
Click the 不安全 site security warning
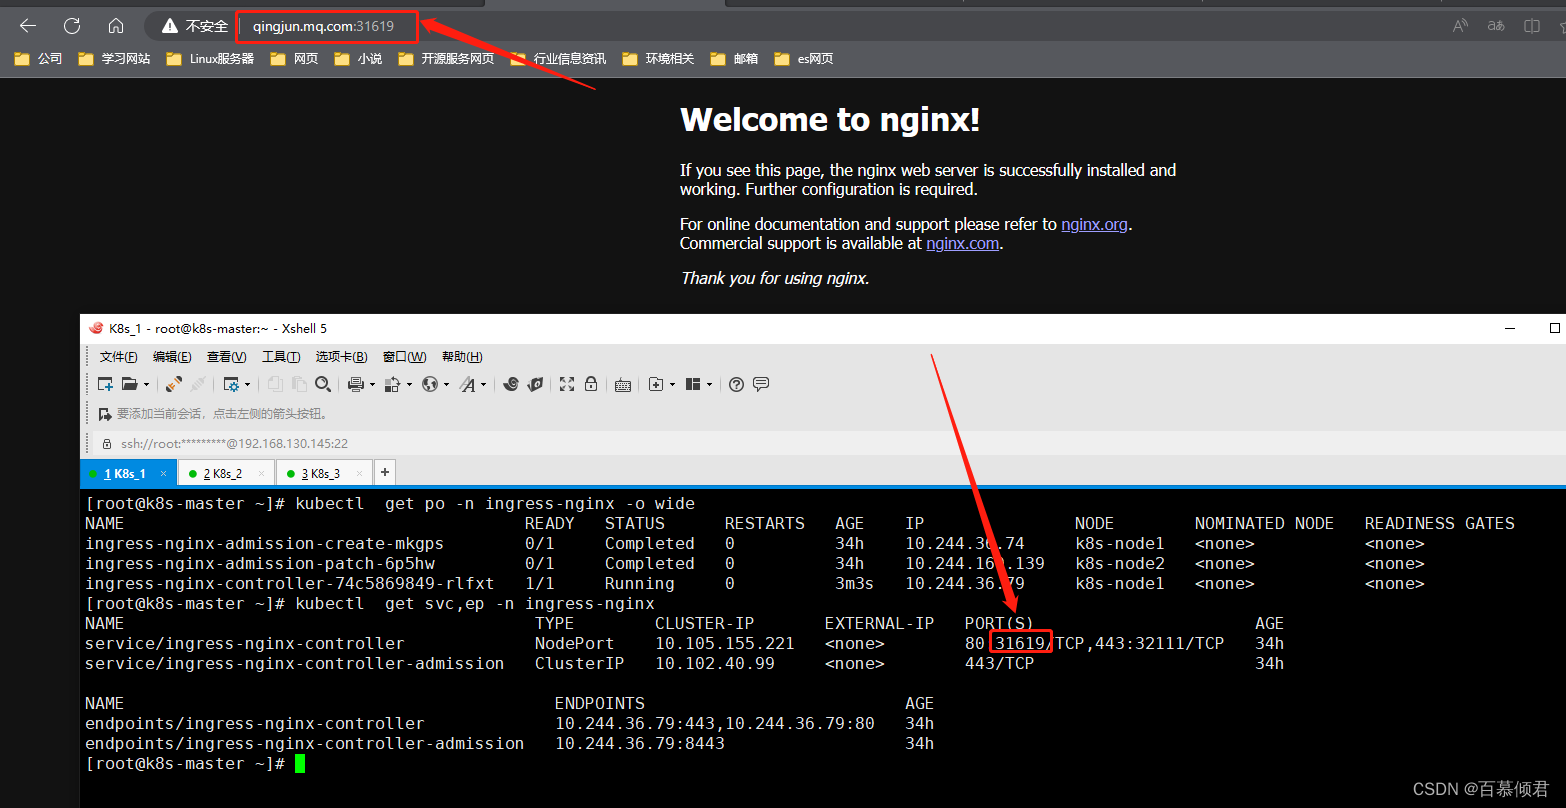pos(196,26)
